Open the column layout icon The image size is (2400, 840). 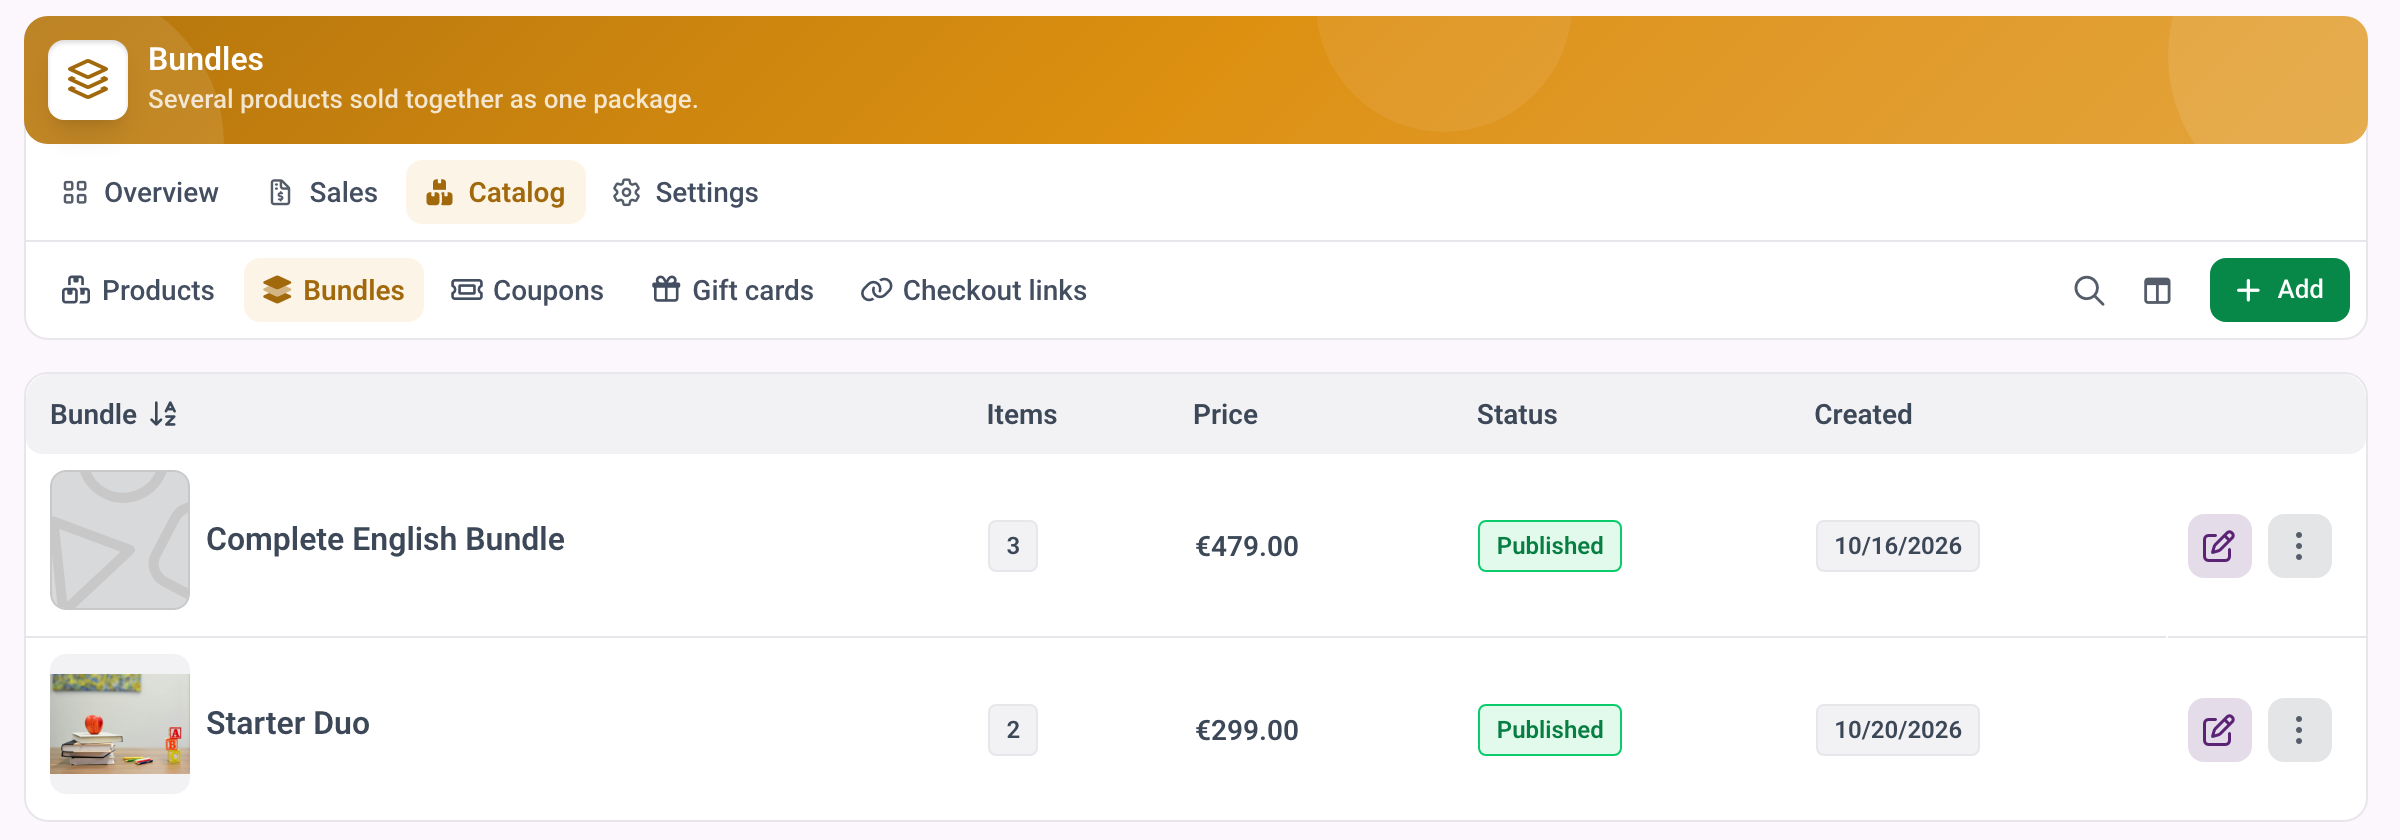click(2157, 290)
